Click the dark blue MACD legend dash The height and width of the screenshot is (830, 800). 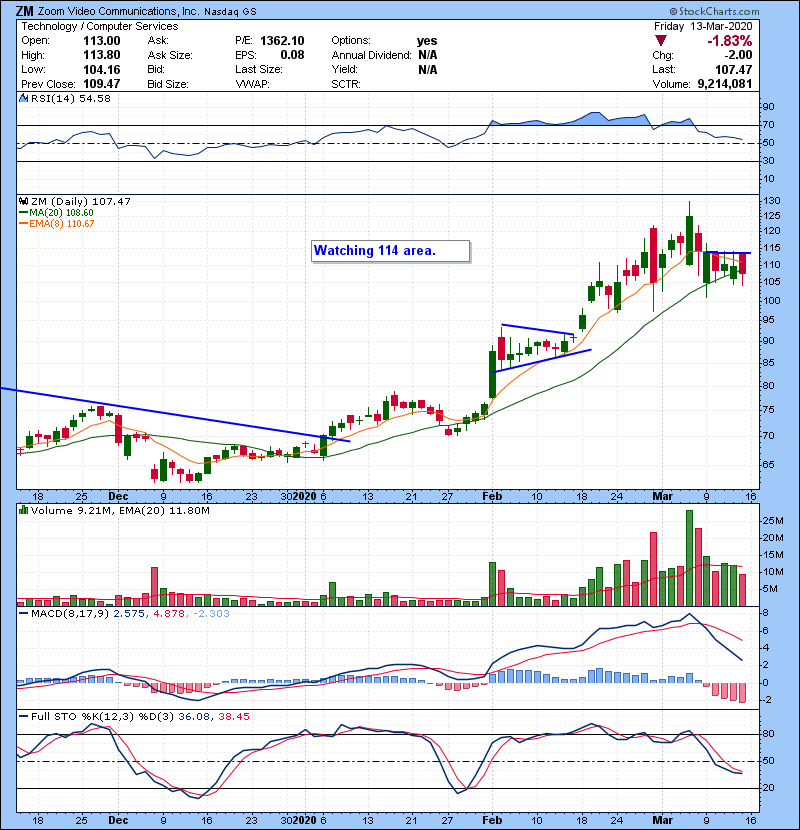coord(23,614)
